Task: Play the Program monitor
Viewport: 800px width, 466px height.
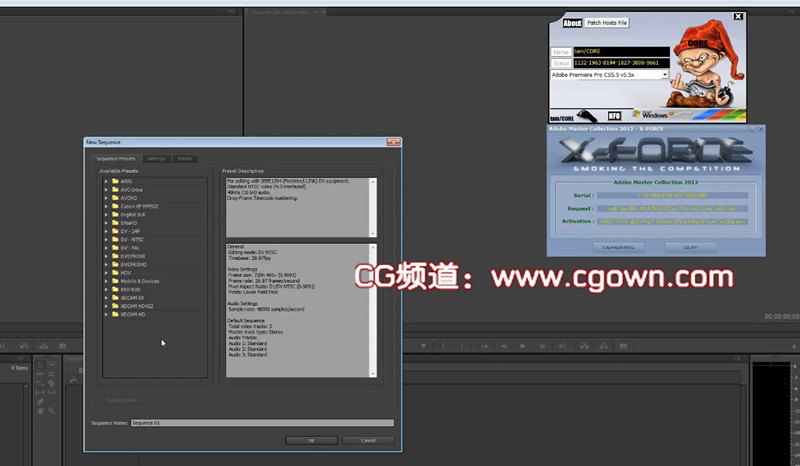Action: click(523, 346)
